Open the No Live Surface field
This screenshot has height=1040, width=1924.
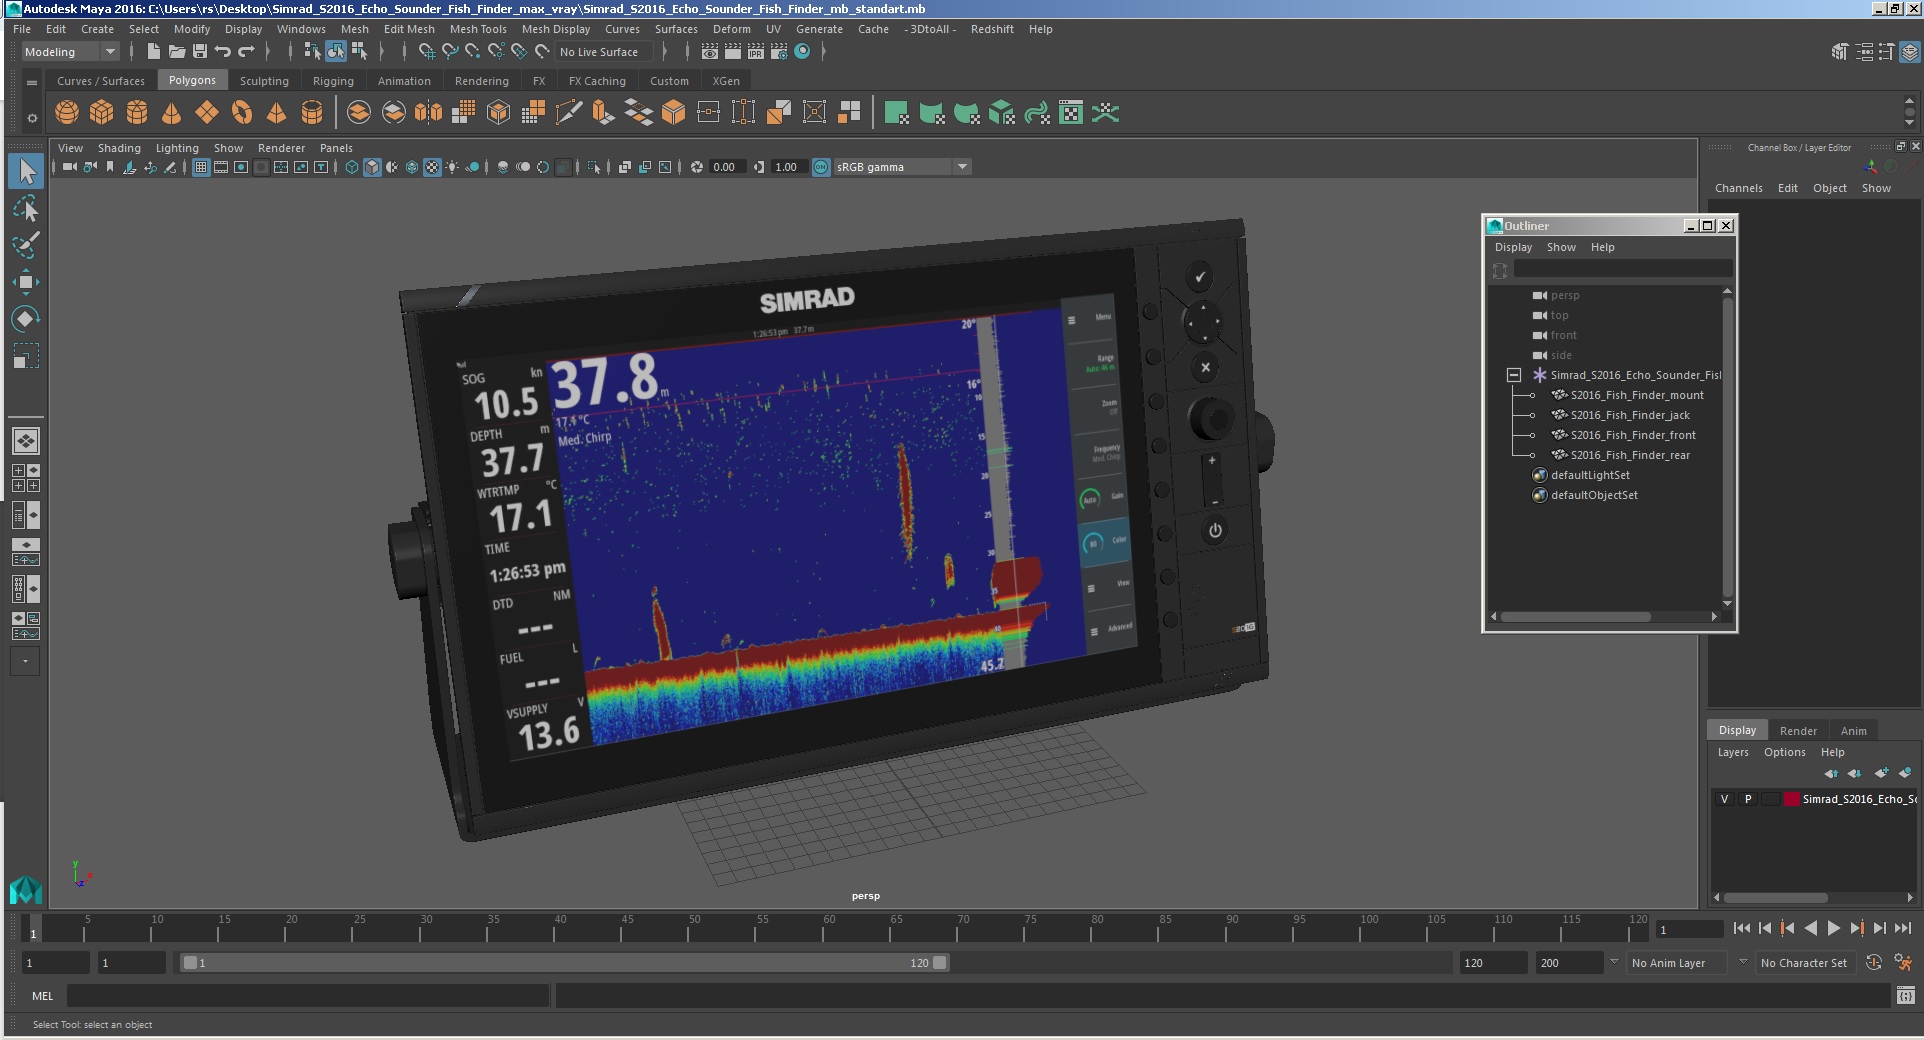click(x=604, y=52)
